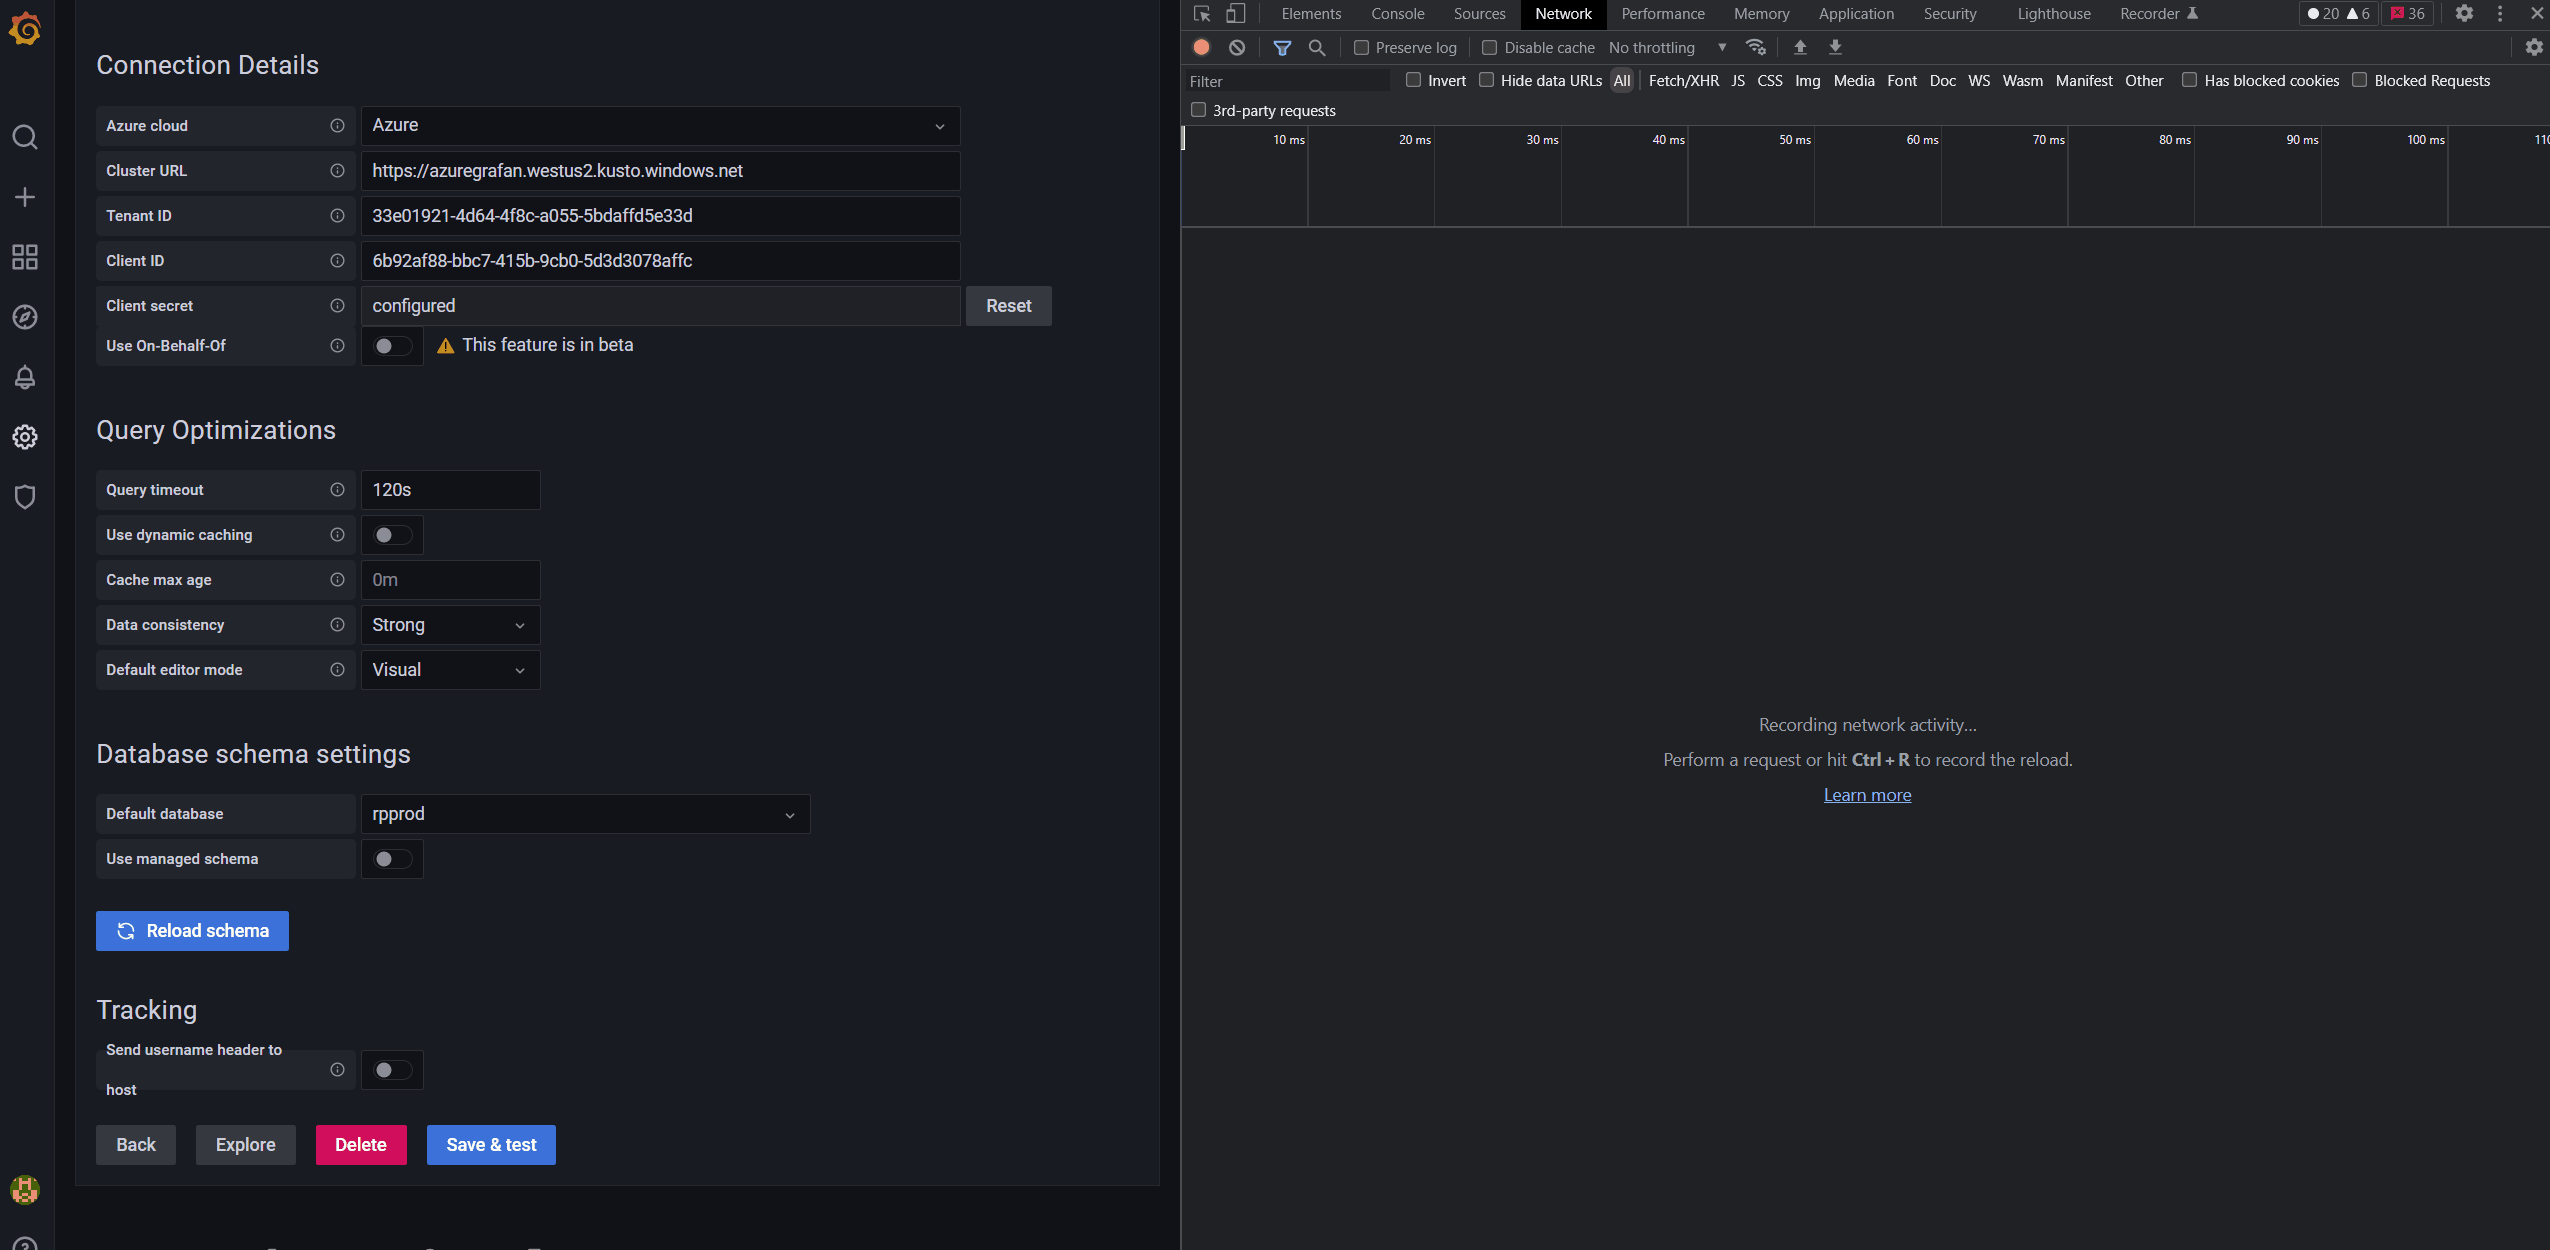Open Network panel settings gear

(2534, 47)
